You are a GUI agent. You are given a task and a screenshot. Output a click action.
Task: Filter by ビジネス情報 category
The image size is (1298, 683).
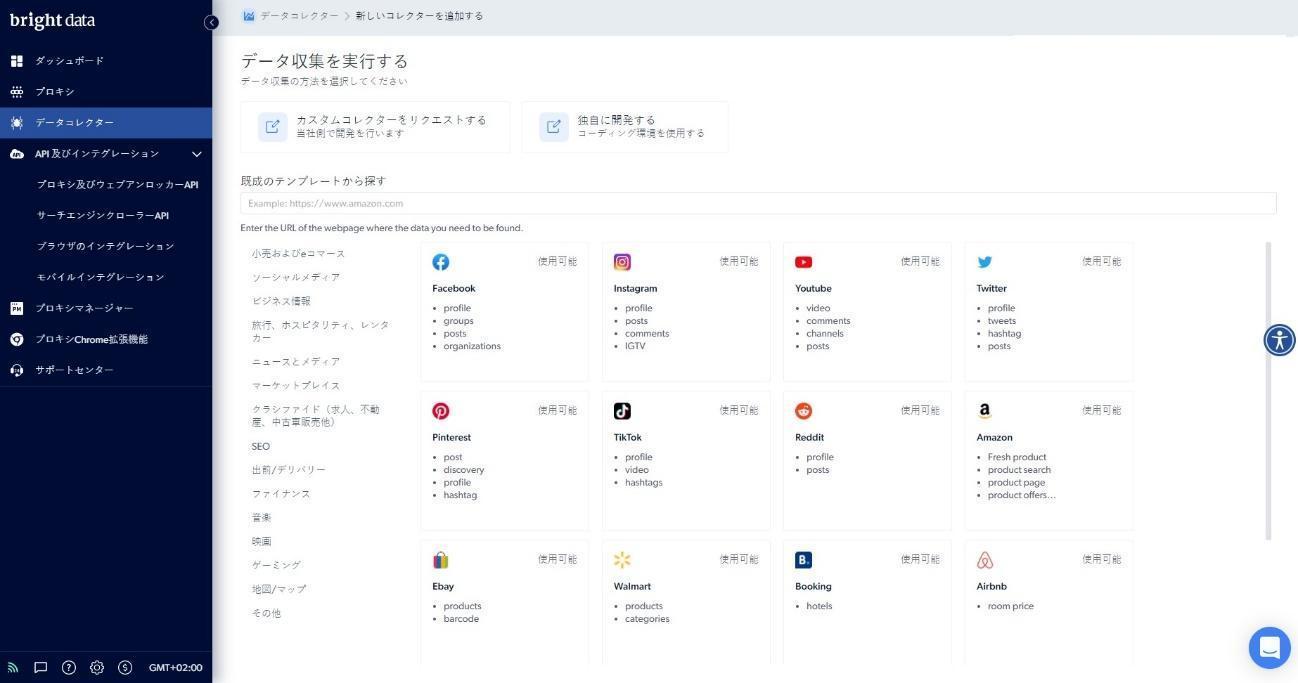coord(281,301)
